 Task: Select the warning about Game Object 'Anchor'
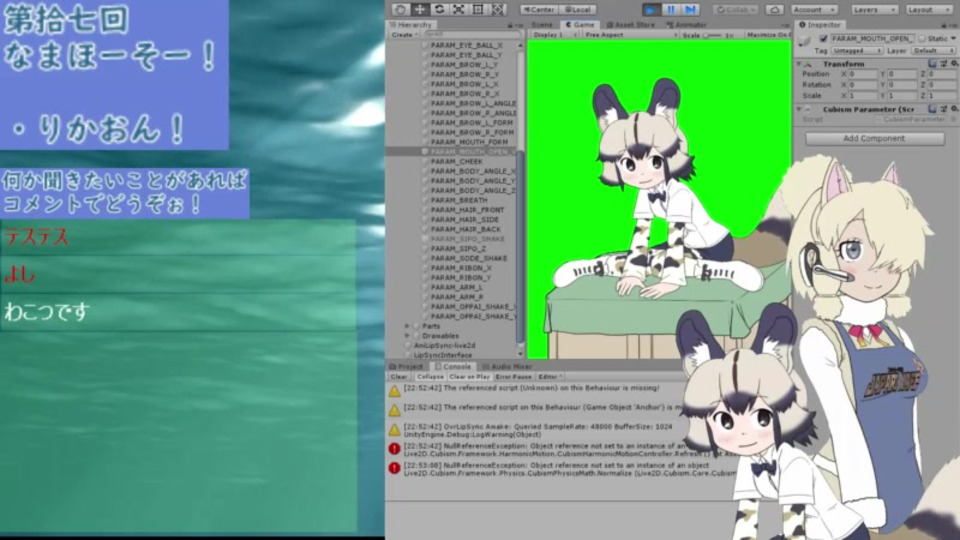tap(536, 410)
